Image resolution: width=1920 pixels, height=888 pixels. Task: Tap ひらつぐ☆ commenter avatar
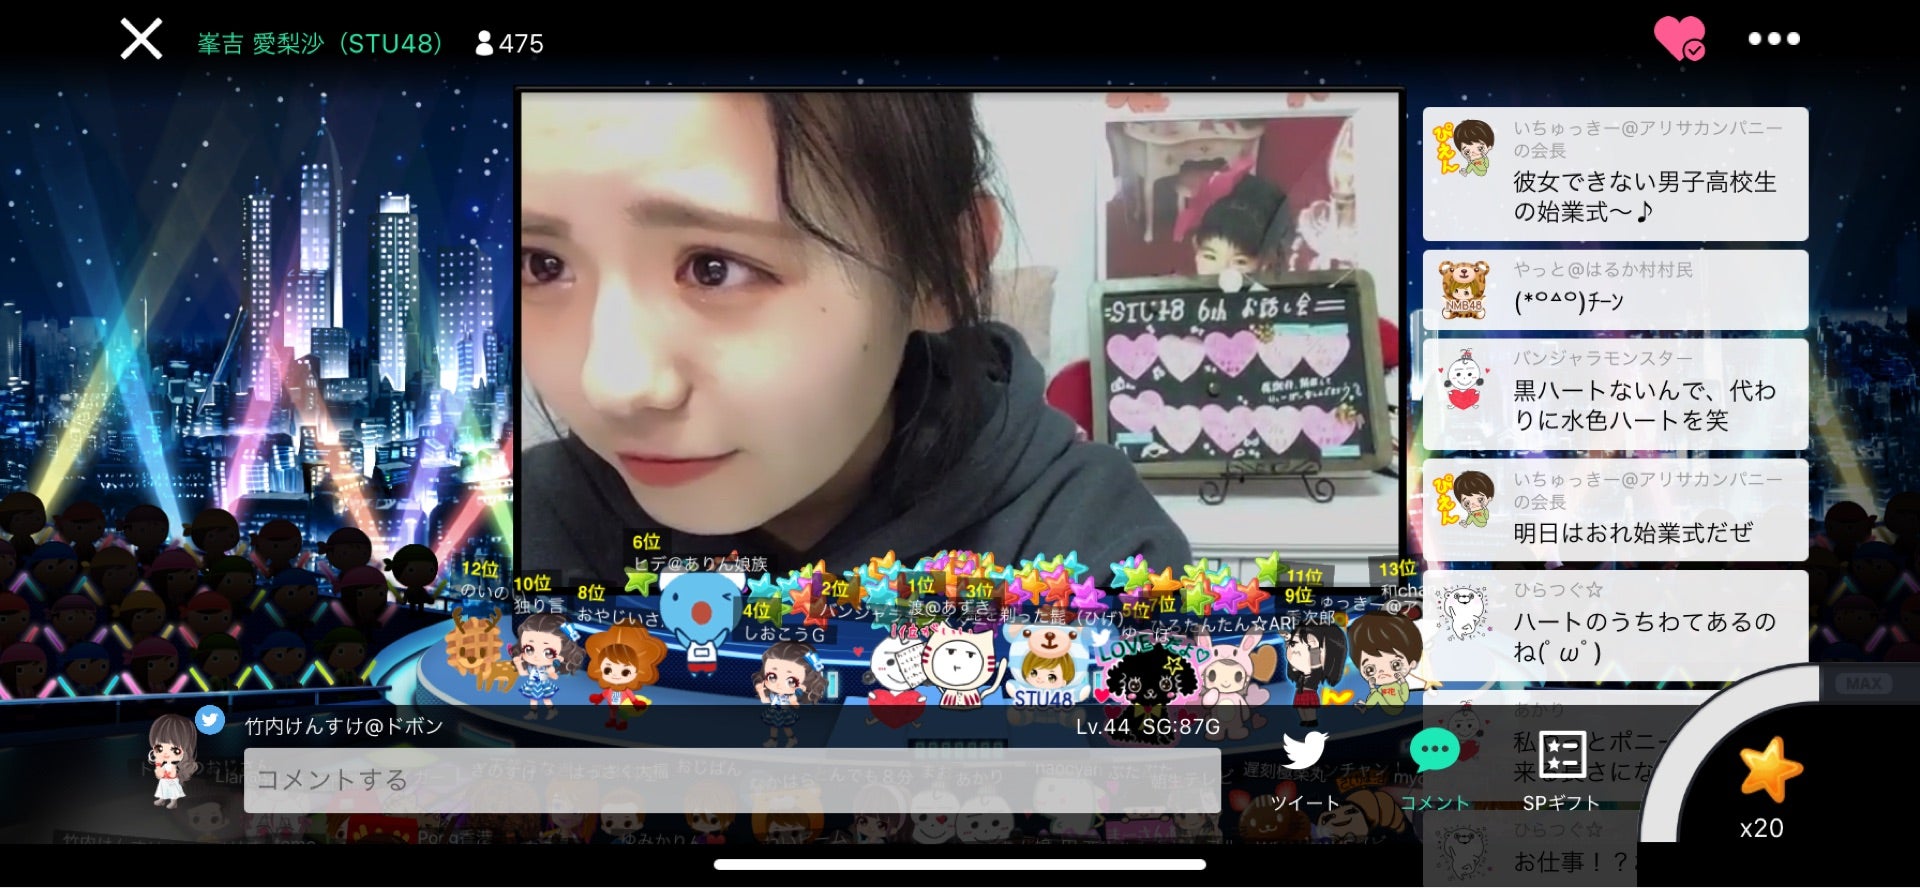pyautogui.click(x=1465, y=612)
